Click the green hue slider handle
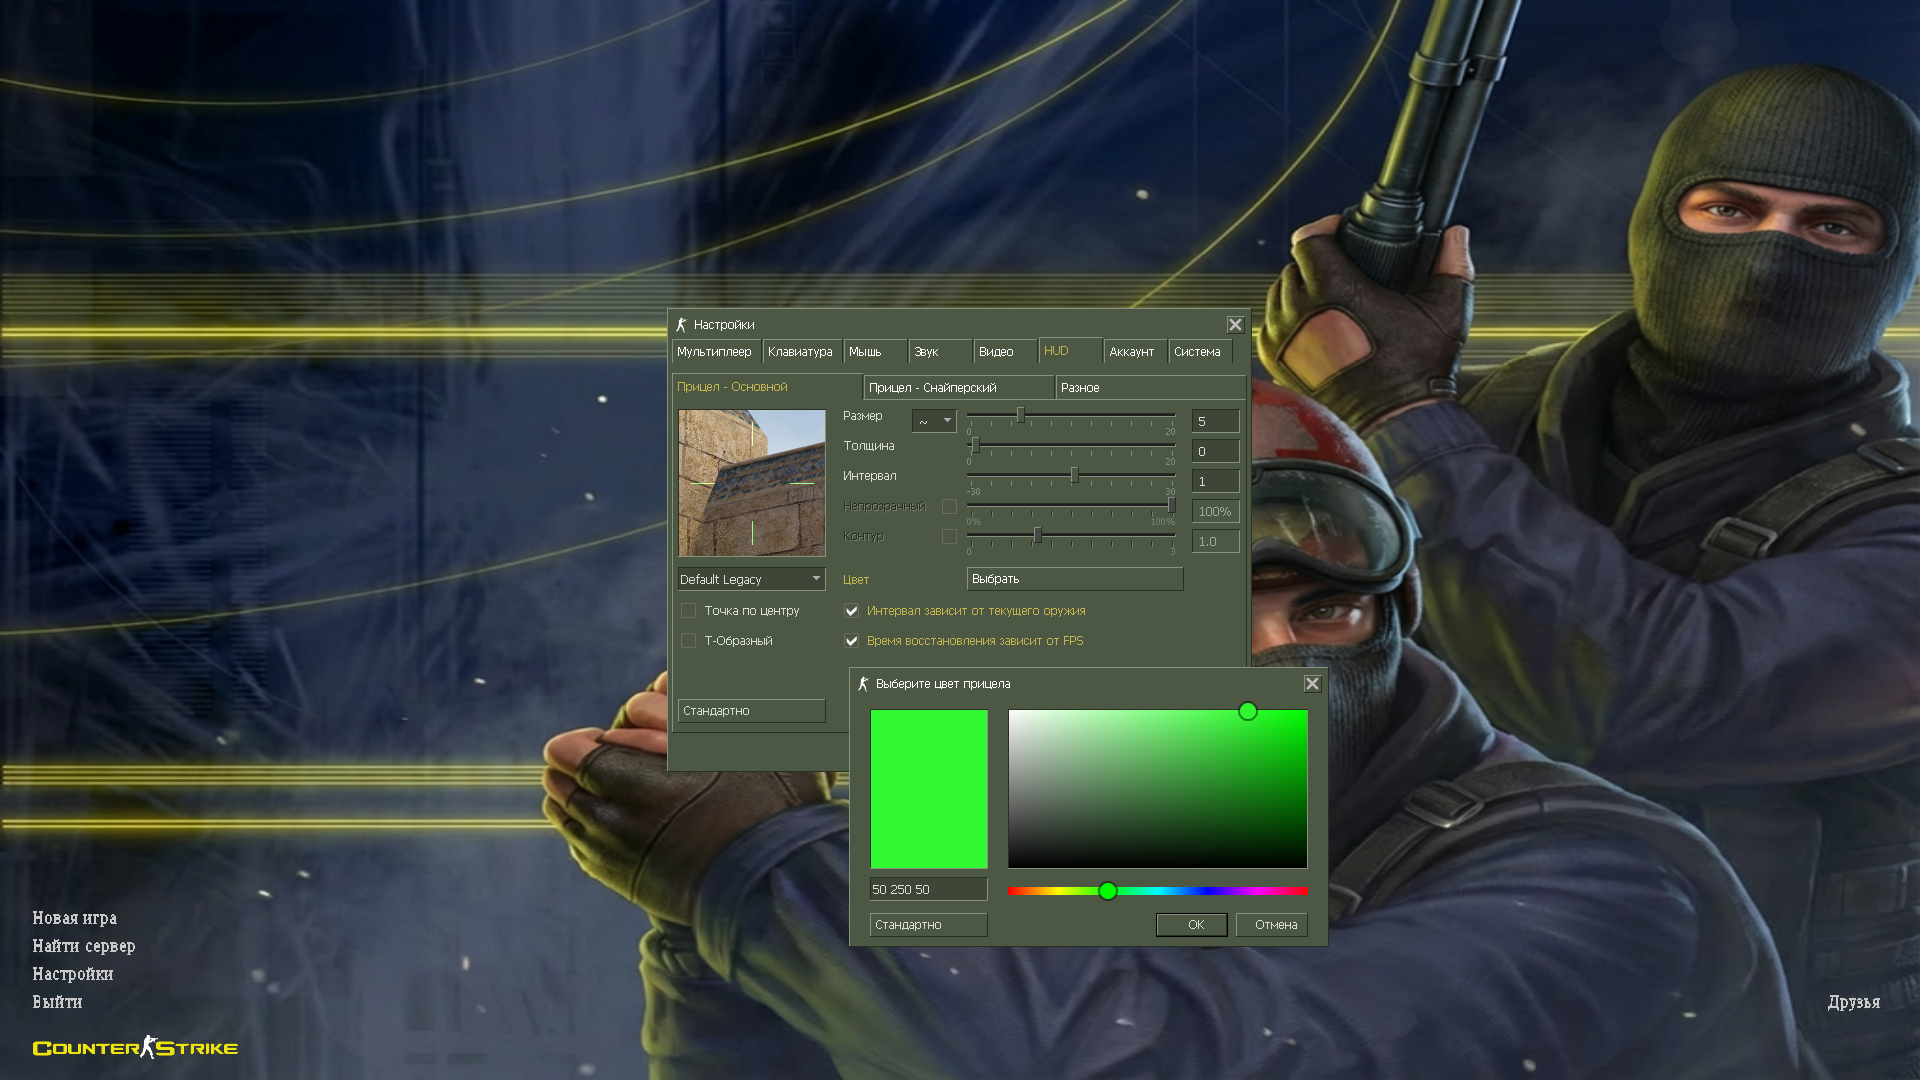This screenshot has width=1920, height=1080. tap(1107, 891)
